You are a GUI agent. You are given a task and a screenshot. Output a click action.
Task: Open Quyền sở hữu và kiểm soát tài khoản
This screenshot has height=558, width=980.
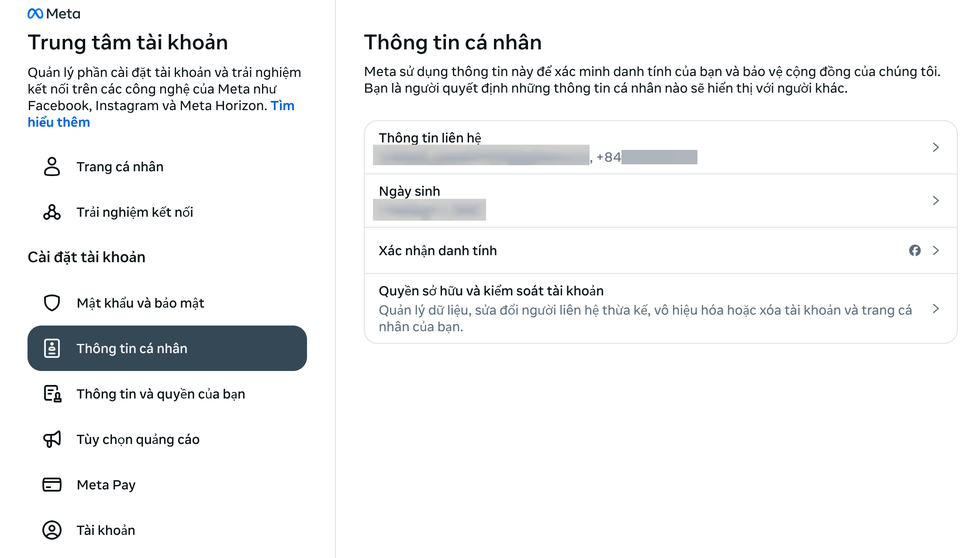click(490, 291)
